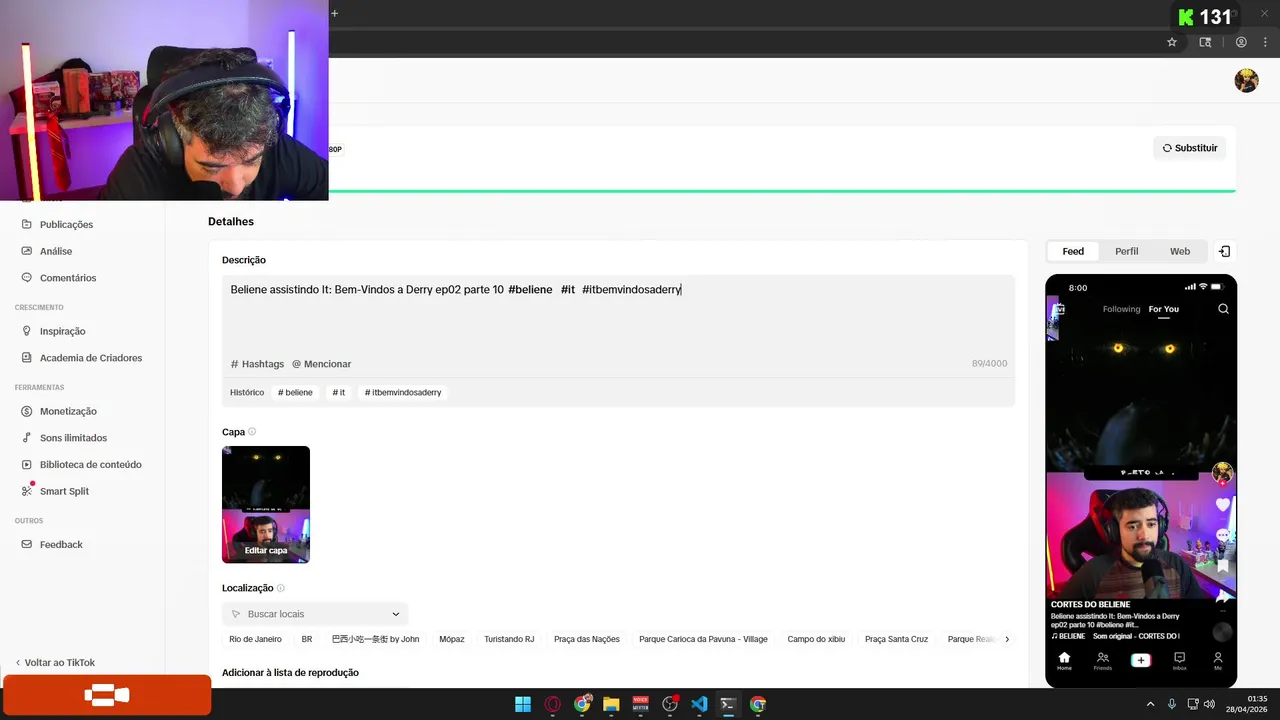Select the Praça Santa Cruz location chip
The width and height of the screenshot is (1280, 720).
pos(896,639)
